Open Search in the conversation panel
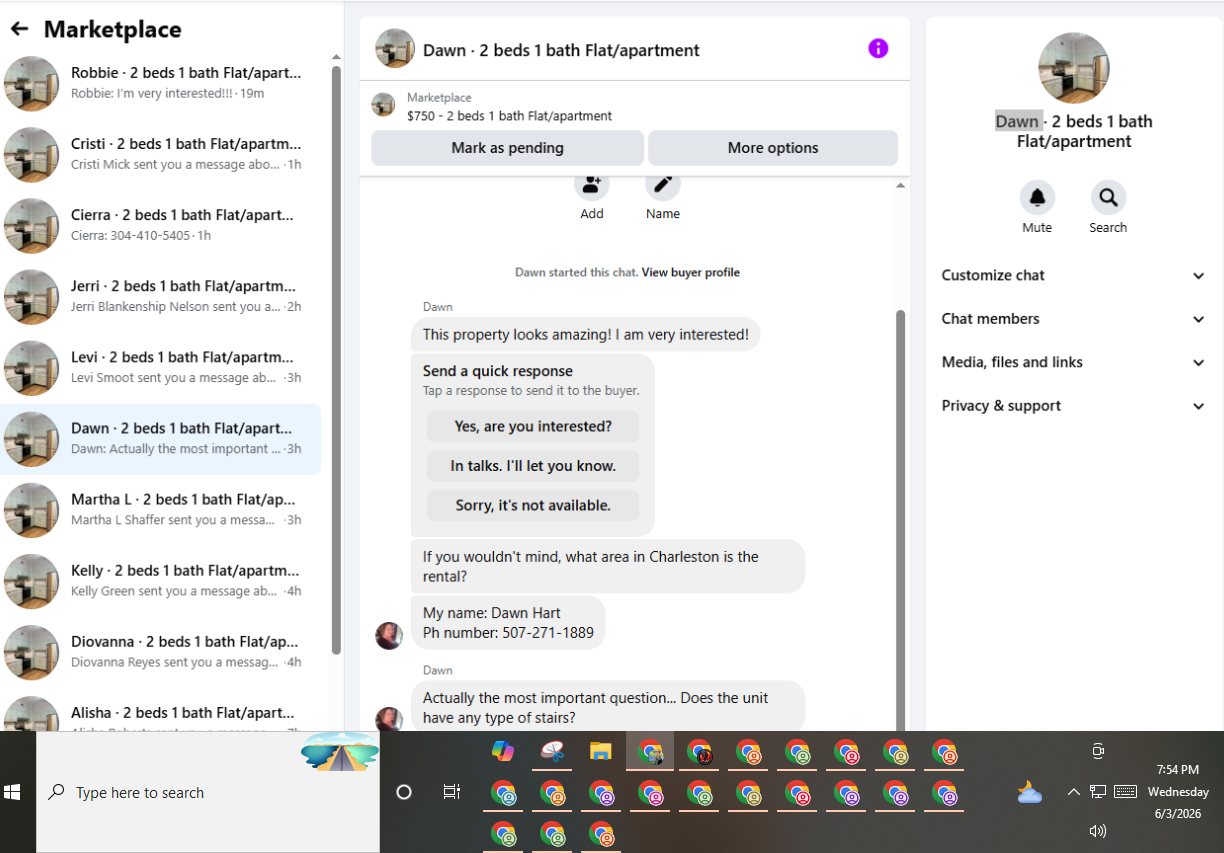Screen dimensions: 1224x853 pos(1108,198)
